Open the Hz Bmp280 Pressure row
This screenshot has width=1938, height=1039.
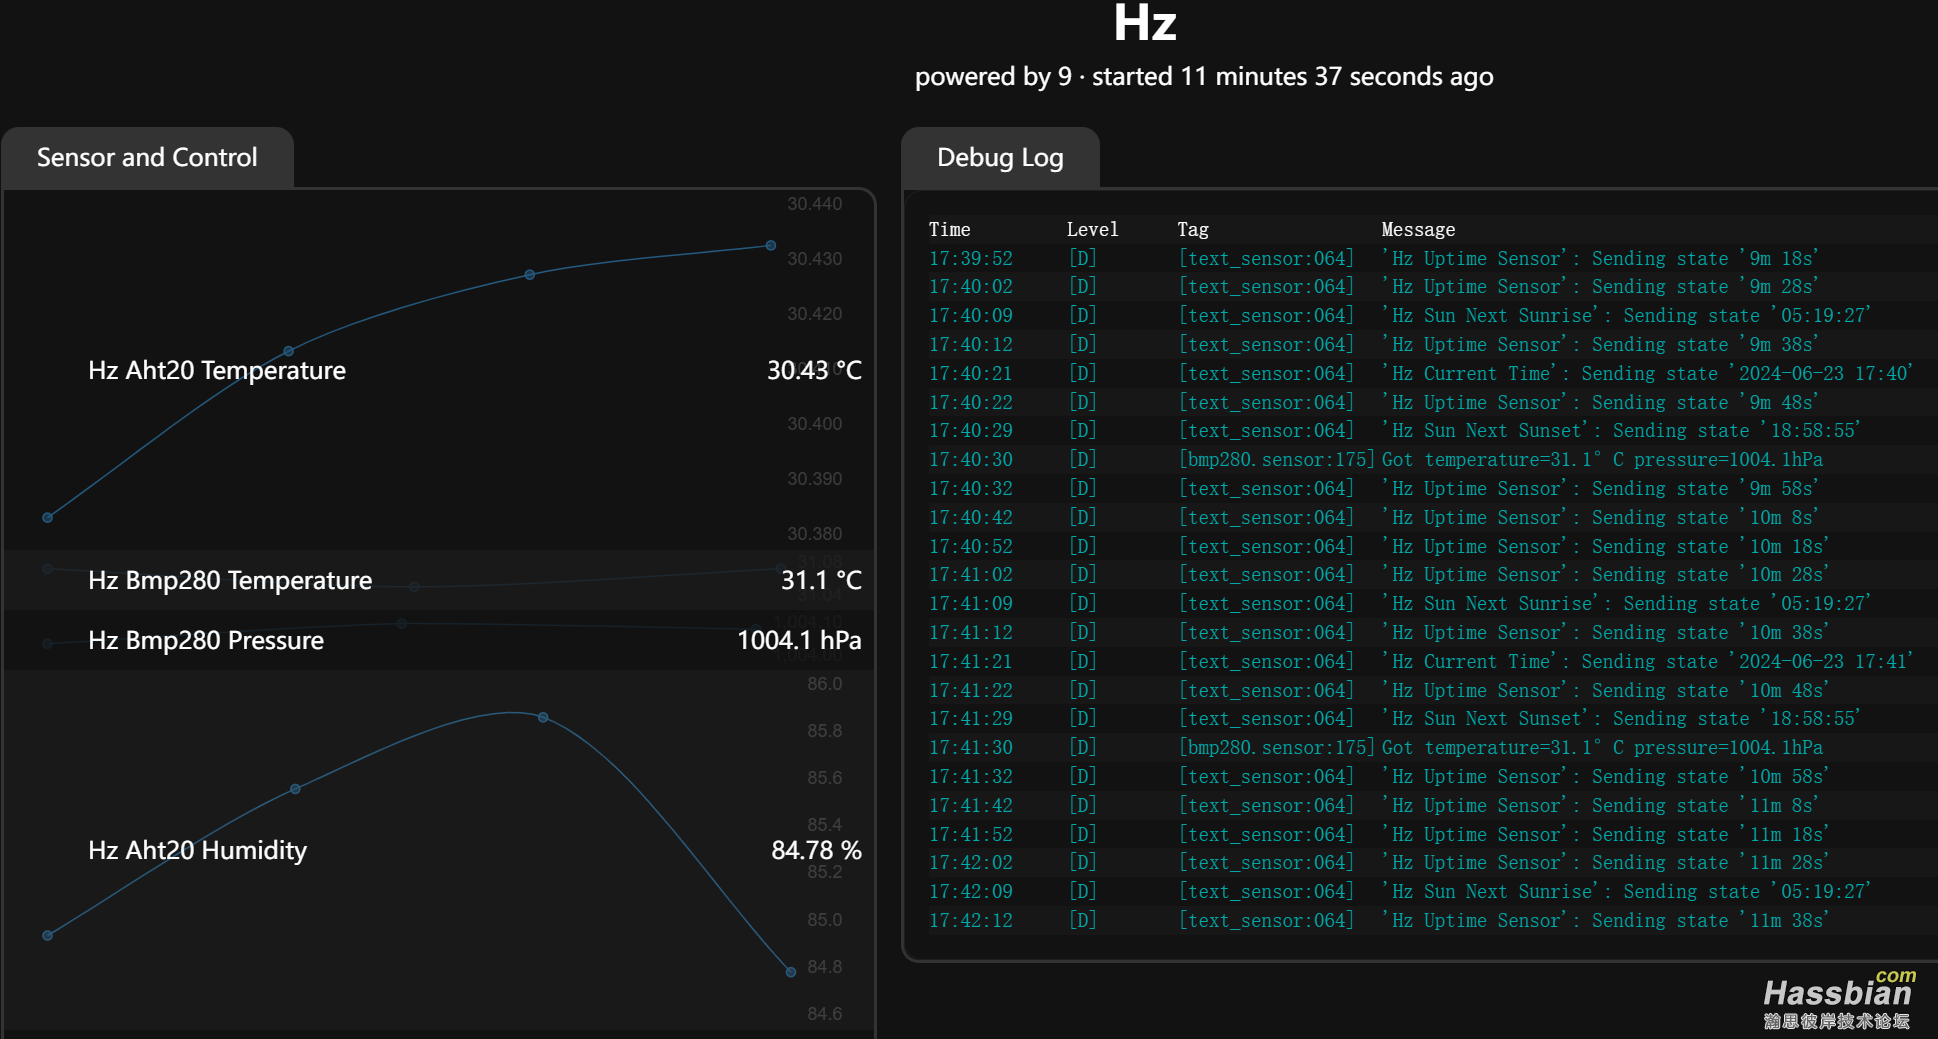[439, 640]
